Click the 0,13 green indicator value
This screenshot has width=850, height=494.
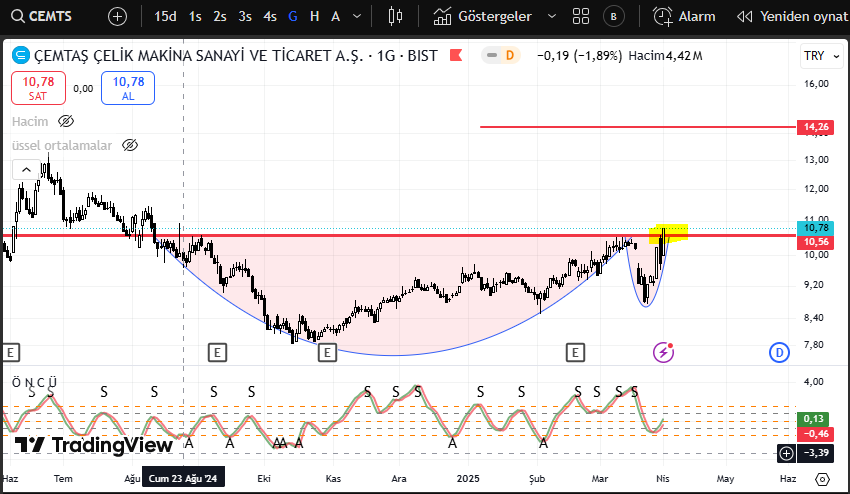click(x=813, y=419)
